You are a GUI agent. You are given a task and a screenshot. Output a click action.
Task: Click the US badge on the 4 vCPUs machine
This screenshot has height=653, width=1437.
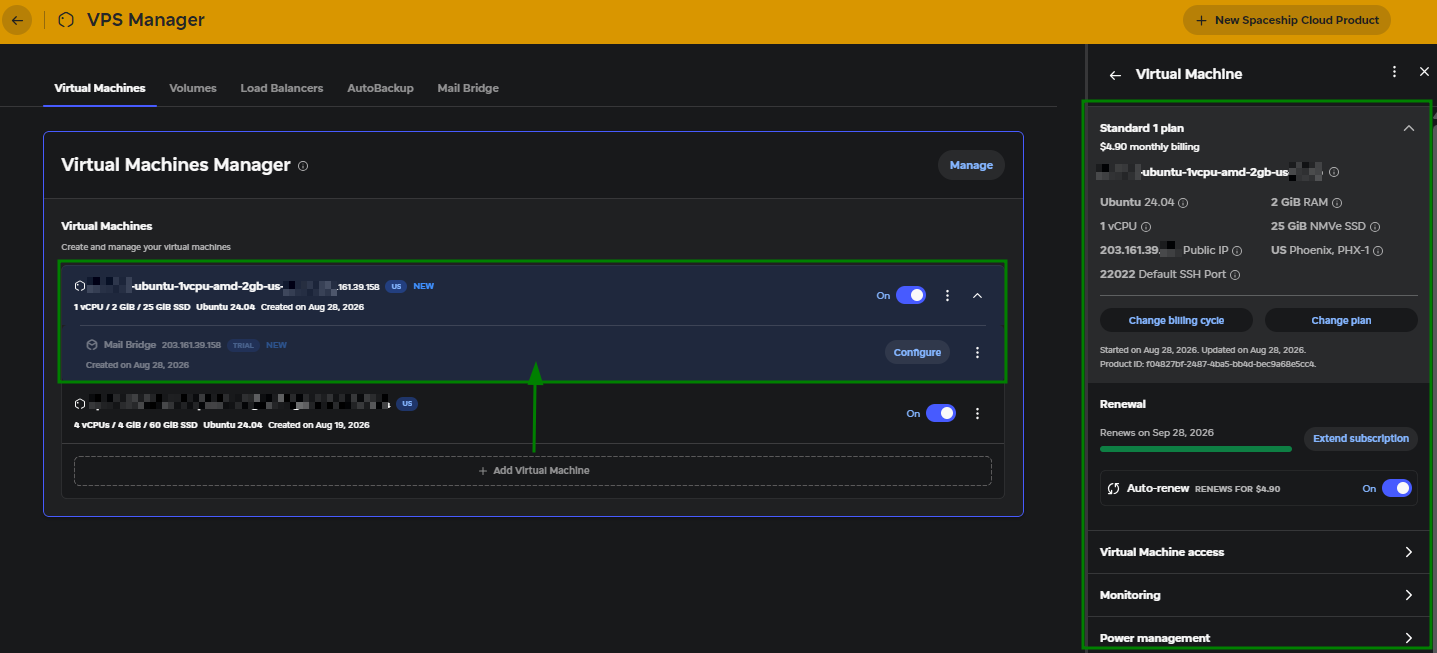tap(407, 404)
